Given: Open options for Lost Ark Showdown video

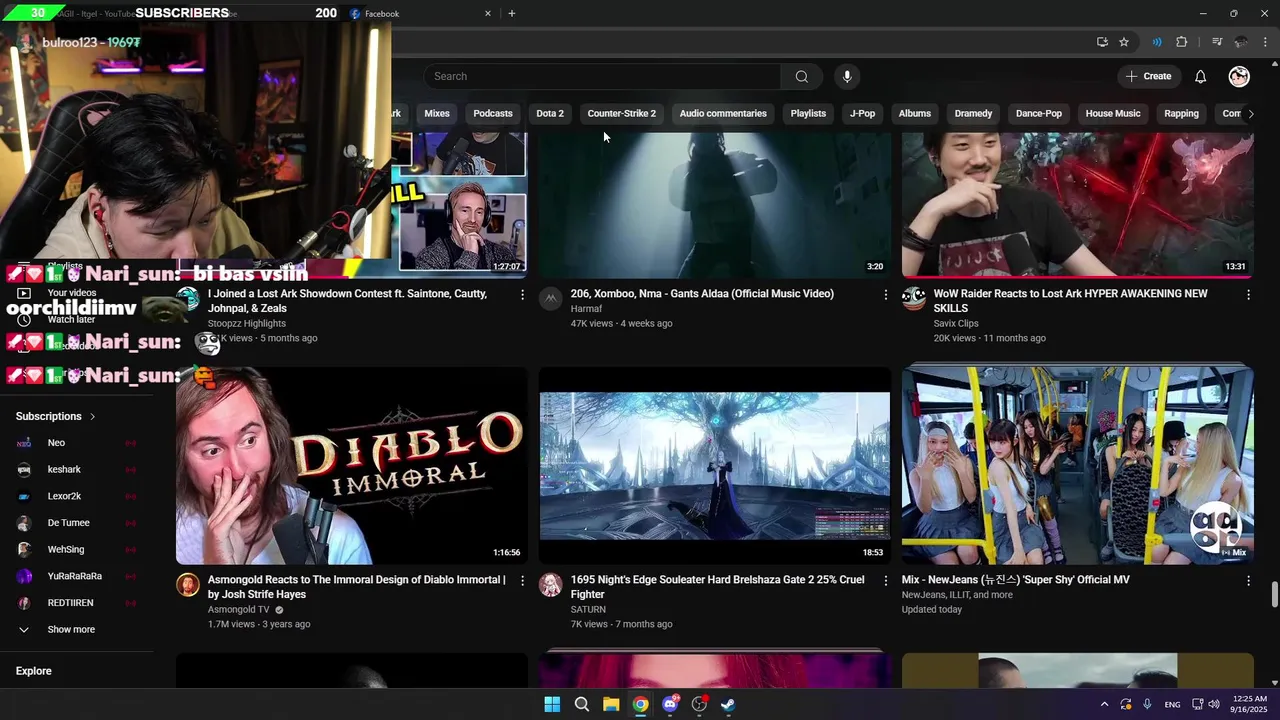Looking at the screenshot, I should tap(522, 295).
